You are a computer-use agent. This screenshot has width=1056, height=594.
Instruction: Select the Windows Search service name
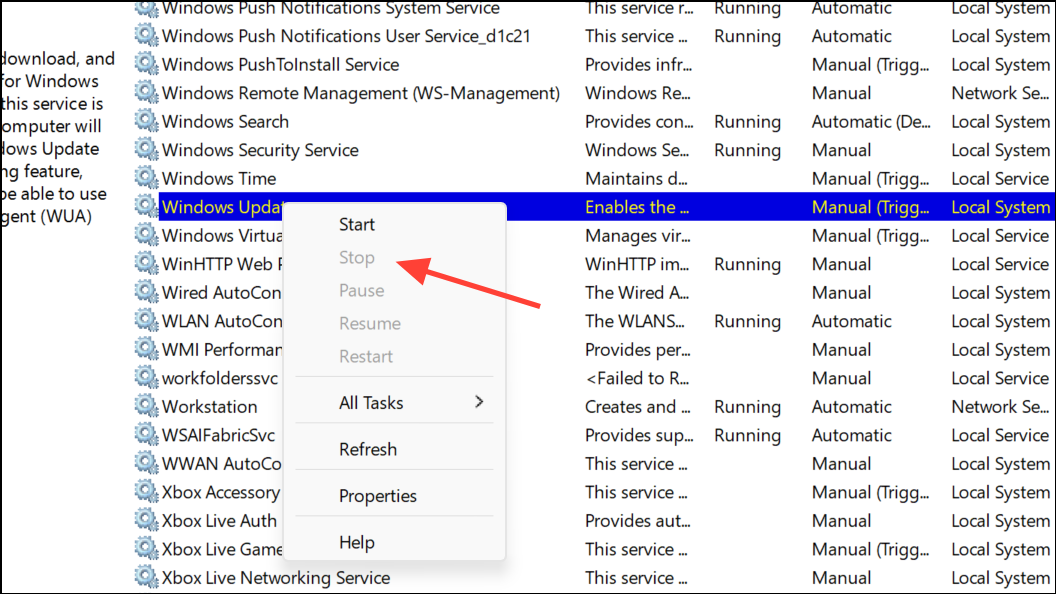pyautogui.click(x=225, y=122)
